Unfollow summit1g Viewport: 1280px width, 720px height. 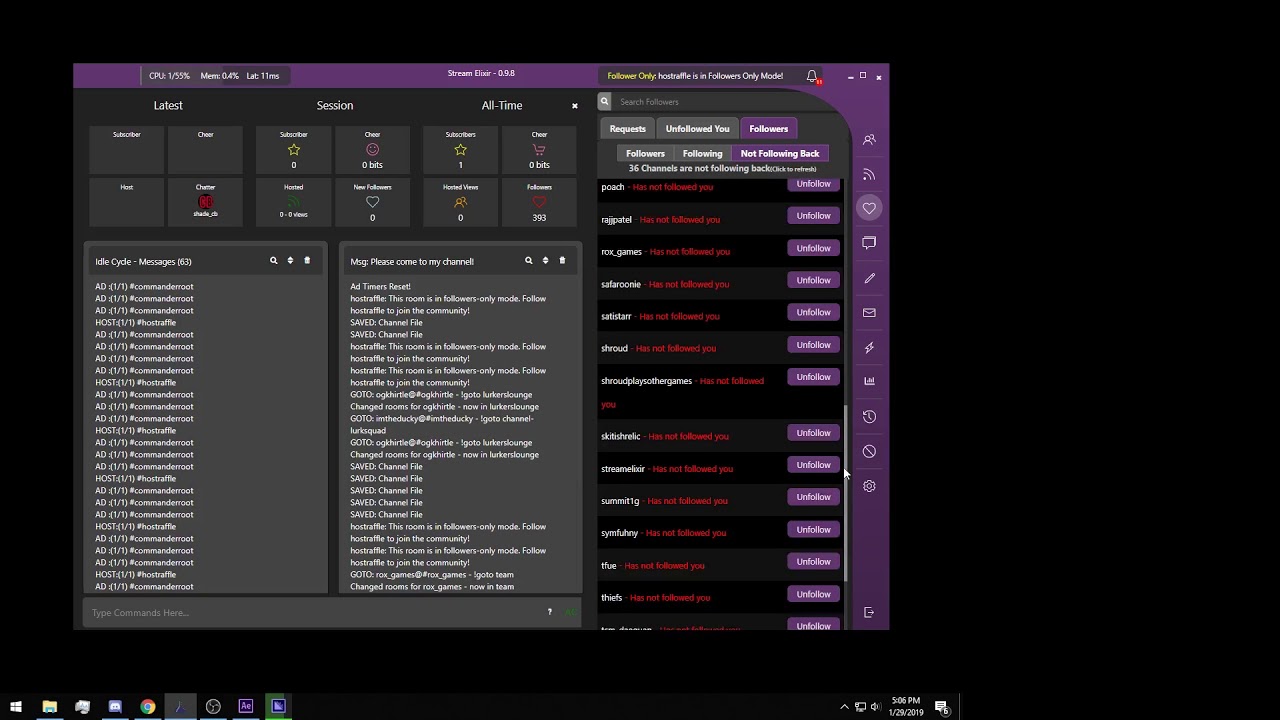tap(814, 497)
